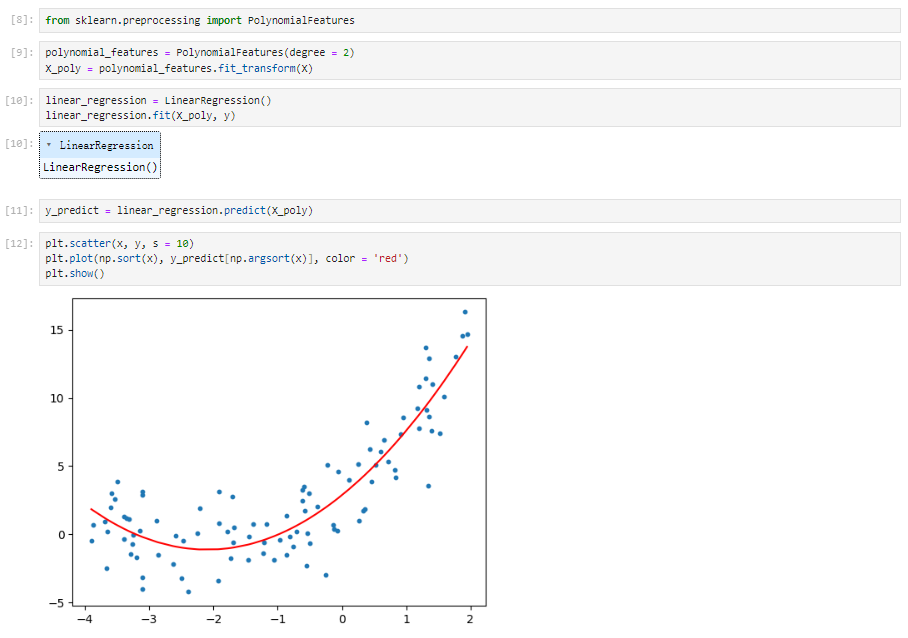The width and height of the screenshot is (908, 638).
Task: Click the [11]: cell prompt
Action: point(19,211)
